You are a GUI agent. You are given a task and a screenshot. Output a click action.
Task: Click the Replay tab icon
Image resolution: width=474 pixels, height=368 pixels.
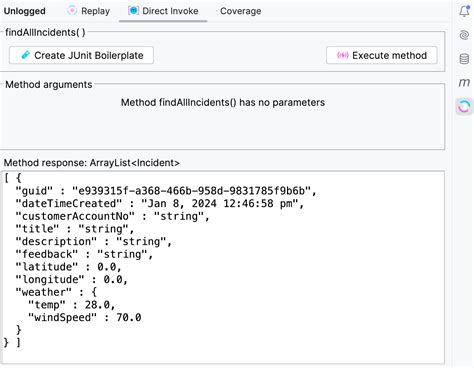tap(72, 11)
